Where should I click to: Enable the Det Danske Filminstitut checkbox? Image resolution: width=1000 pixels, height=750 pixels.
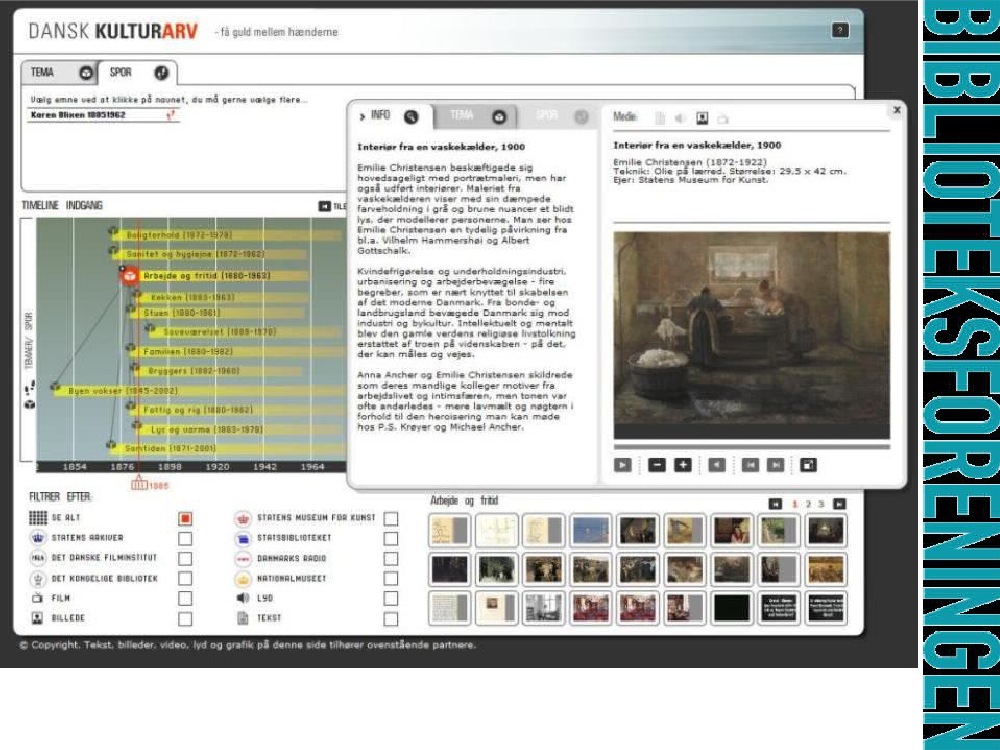point(185,559)
